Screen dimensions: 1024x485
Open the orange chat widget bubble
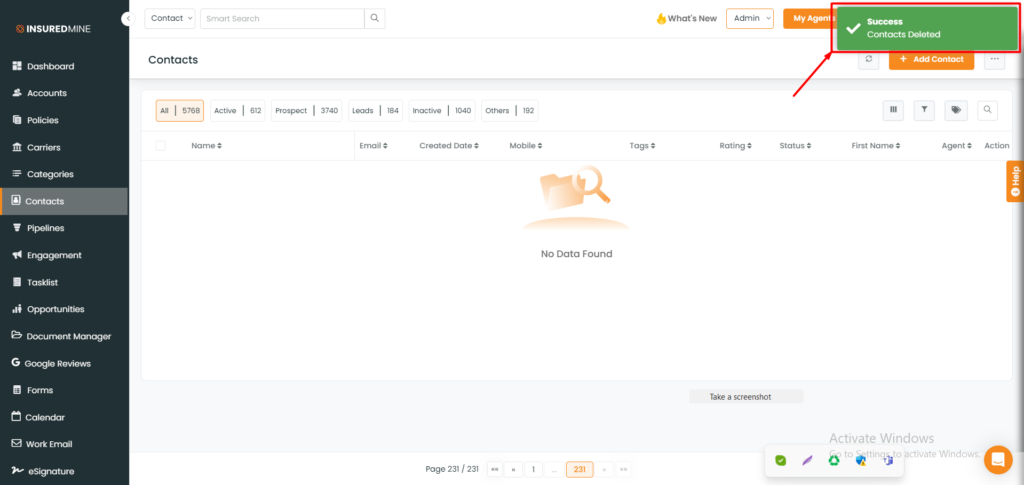point(998,460)
